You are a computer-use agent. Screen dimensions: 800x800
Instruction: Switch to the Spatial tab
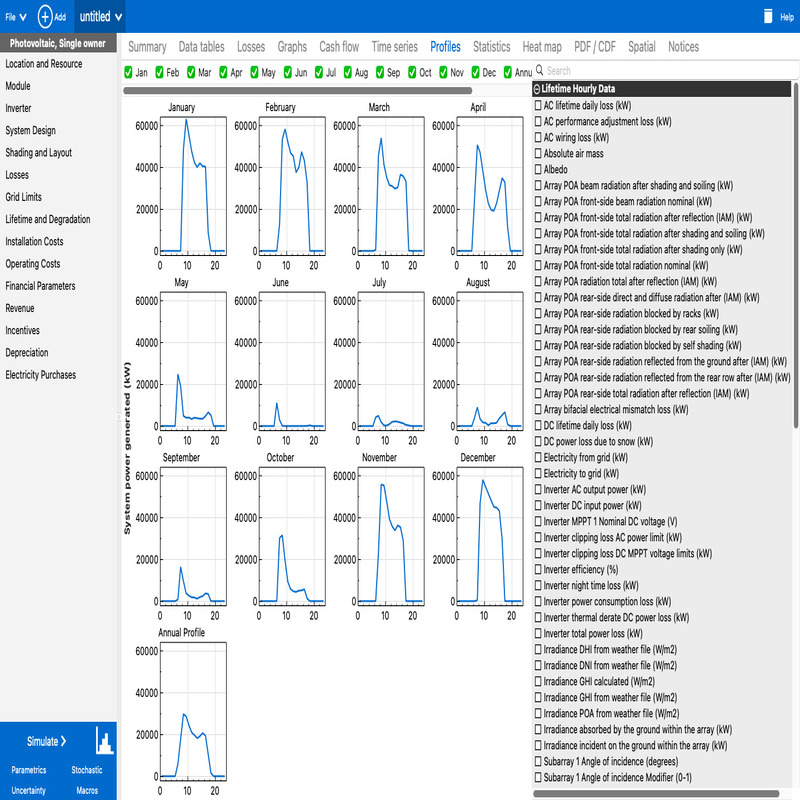pos(642,47)
